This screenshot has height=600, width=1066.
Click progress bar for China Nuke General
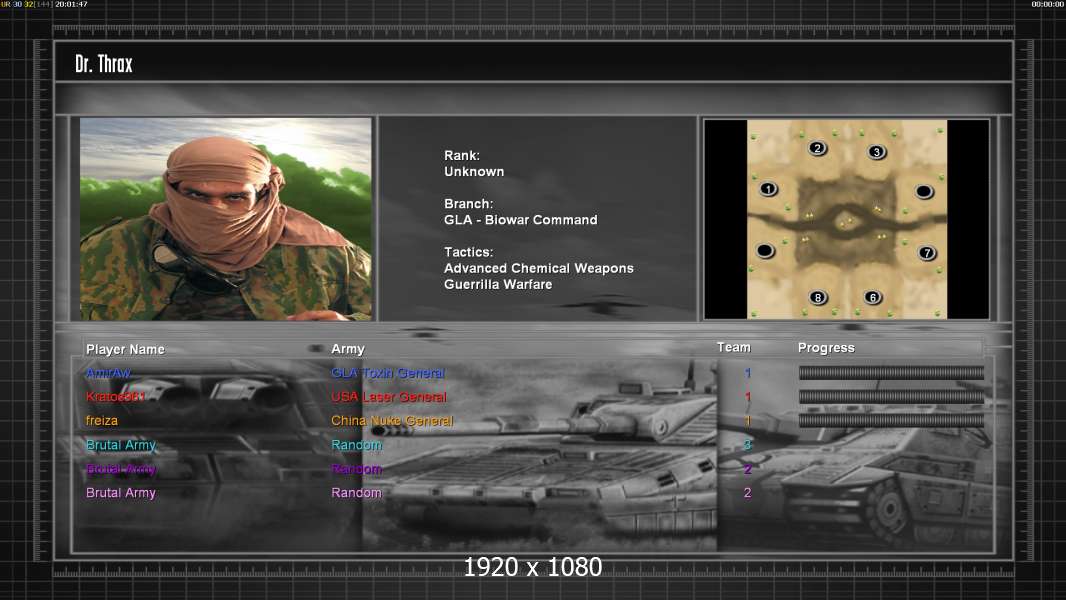[891, 421]
